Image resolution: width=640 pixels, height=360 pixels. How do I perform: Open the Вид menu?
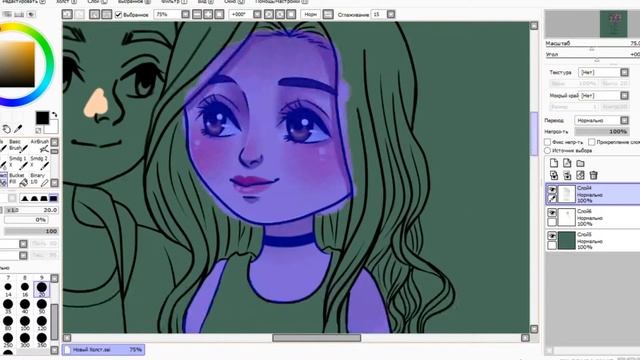[x=205, y=2]
